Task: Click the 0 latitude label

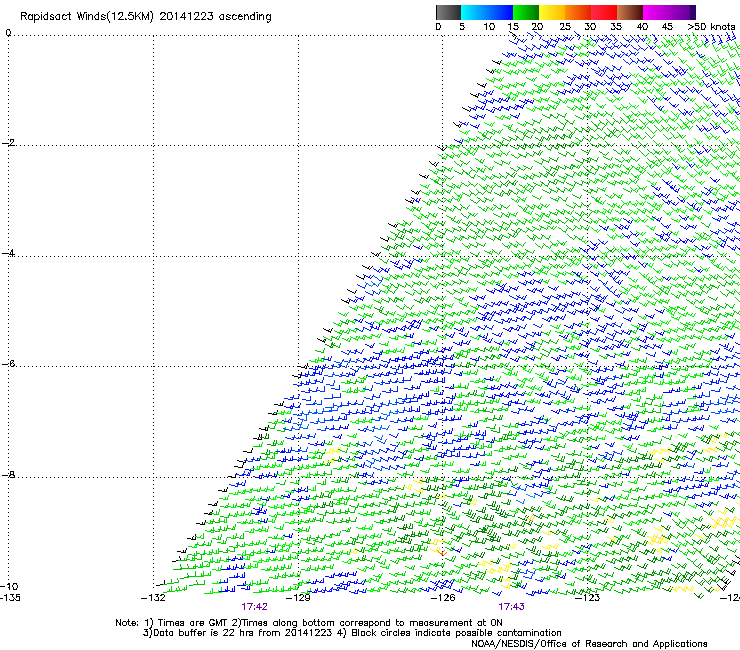Action: (8, 33)
